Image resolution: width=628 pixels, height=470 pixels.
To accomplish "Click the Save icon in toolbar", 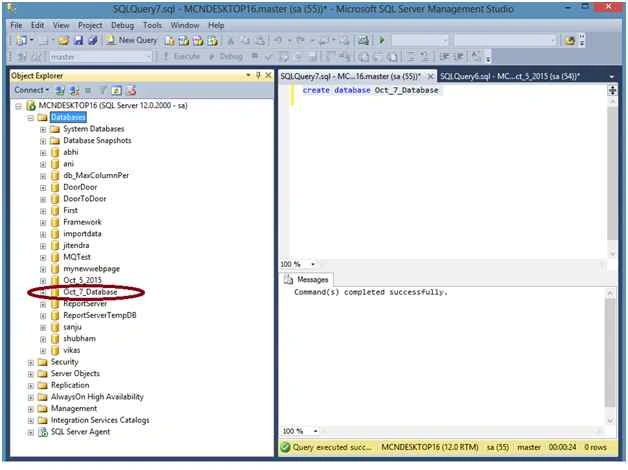I will (78, 40).
